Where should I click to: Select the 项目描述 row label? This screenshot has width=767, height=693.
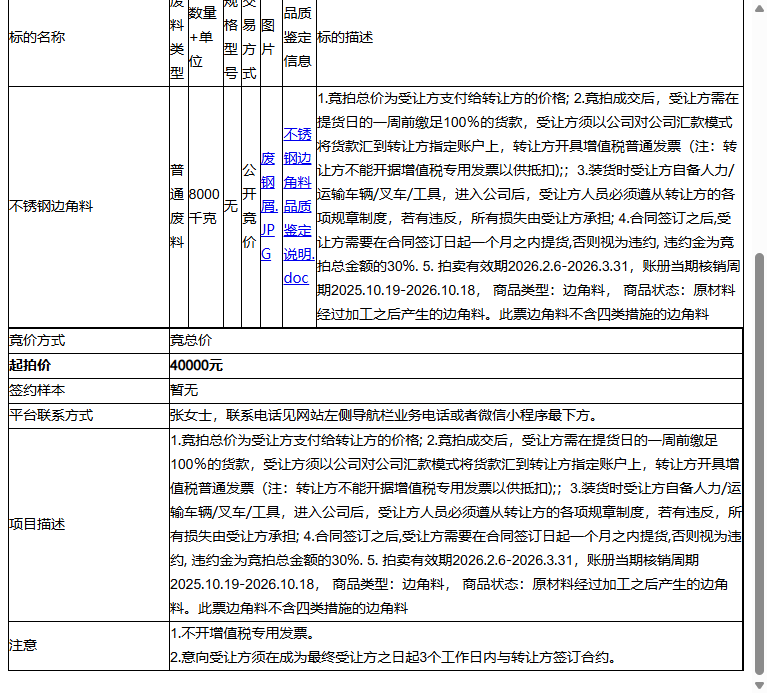tap(89, 524)
